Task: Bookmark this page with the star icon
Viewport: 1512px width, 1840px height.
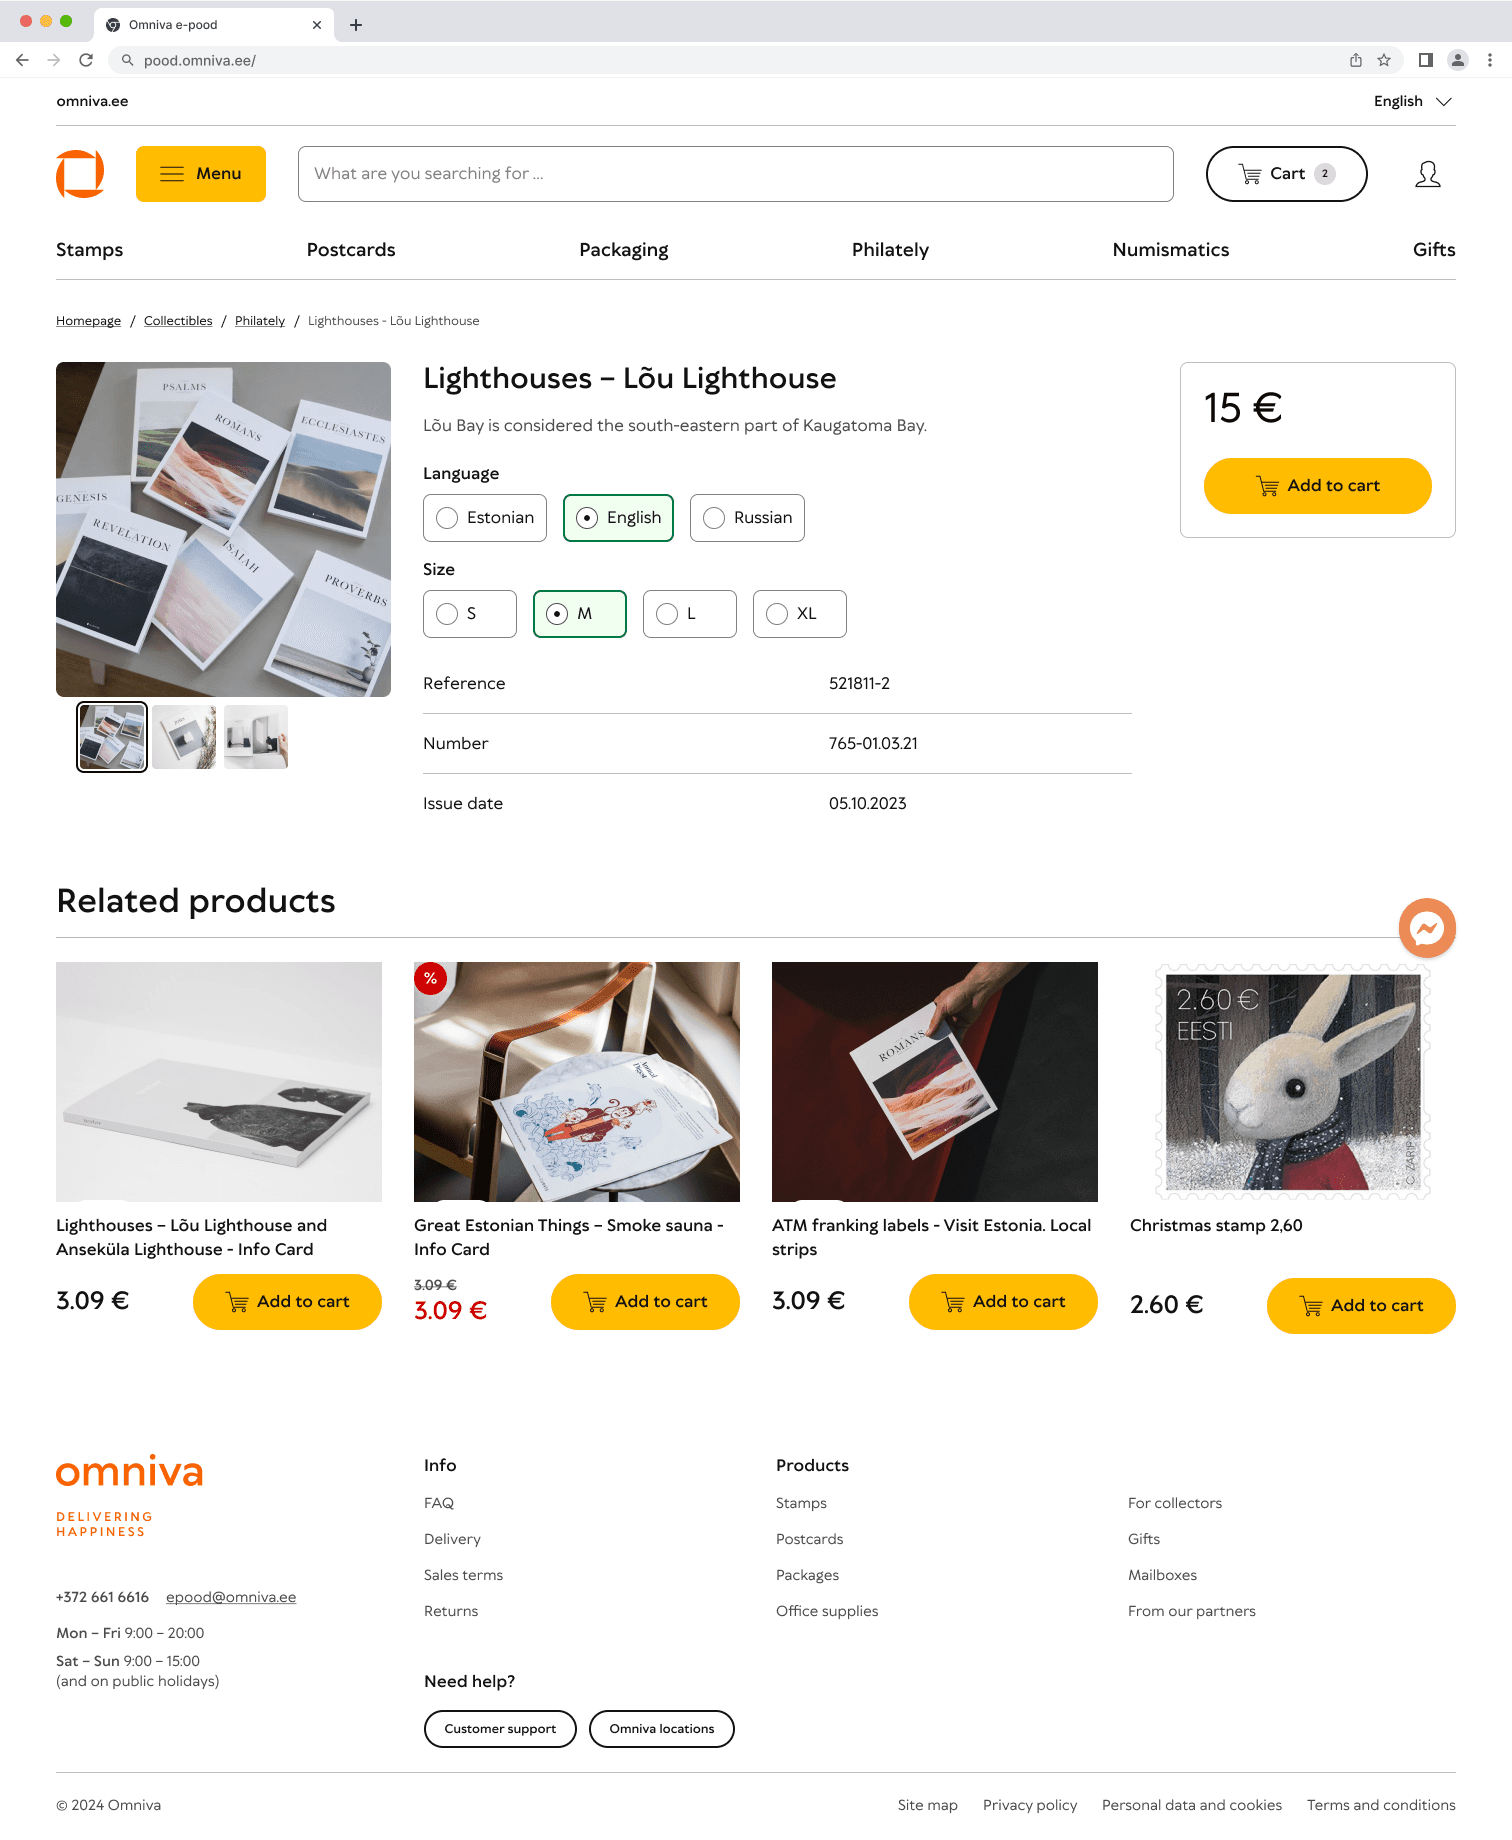Action: (x=1384, y=60)
